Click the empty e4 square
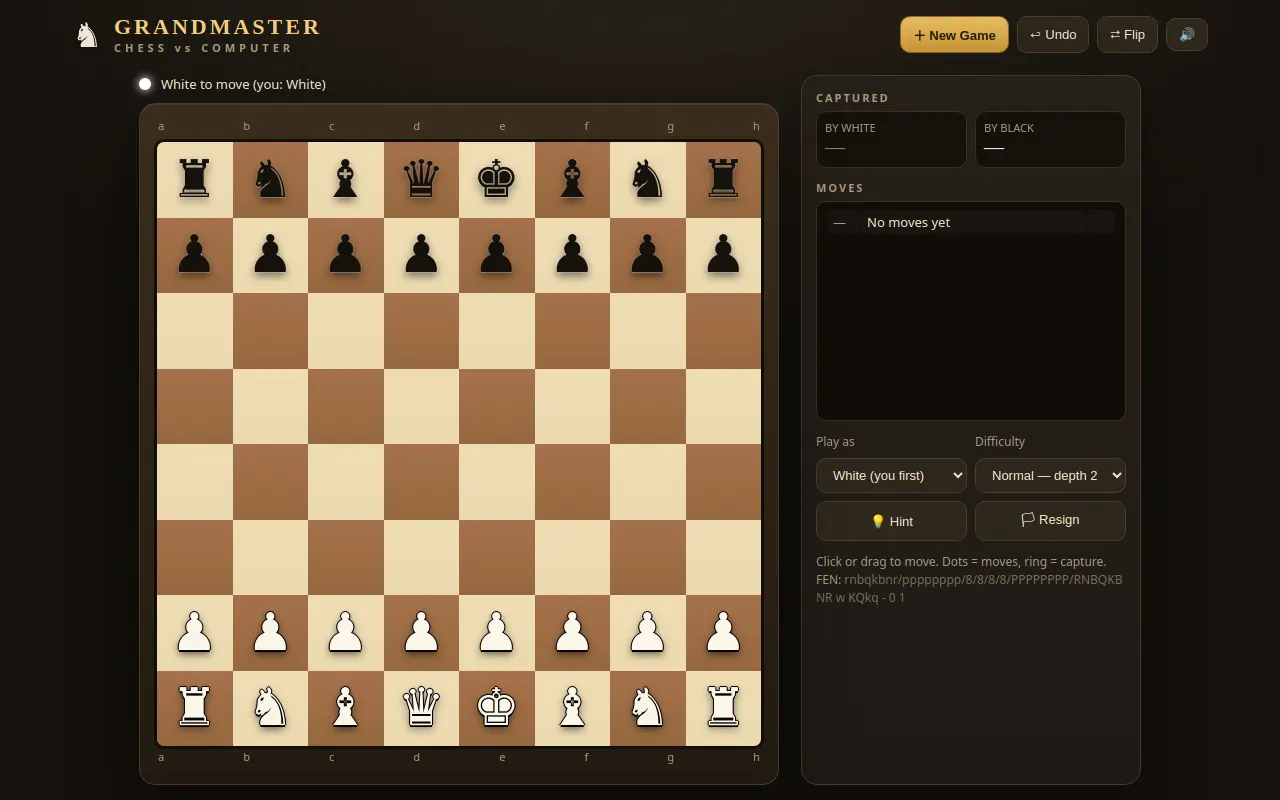 pyautogui.click(x=497, y=482)
